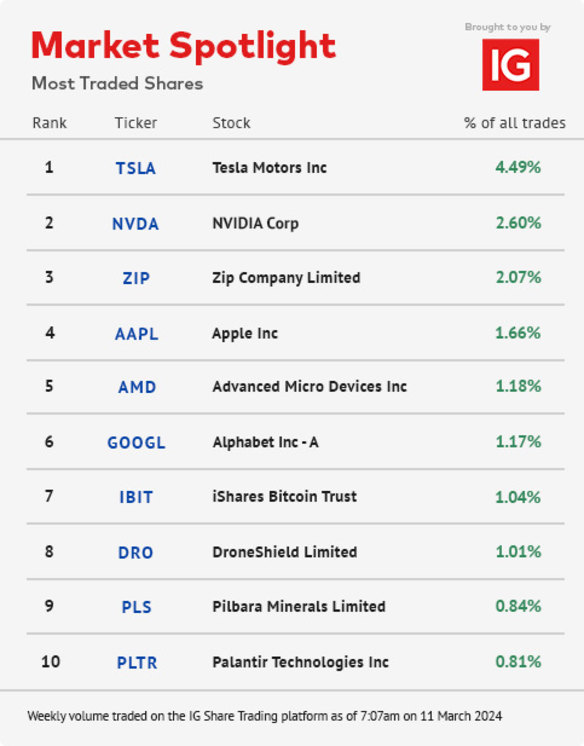Image resolution: width=584 pixels, height=746 pixels.
Task: Open the DRO ticker link
Action: (x=136, y=553)
